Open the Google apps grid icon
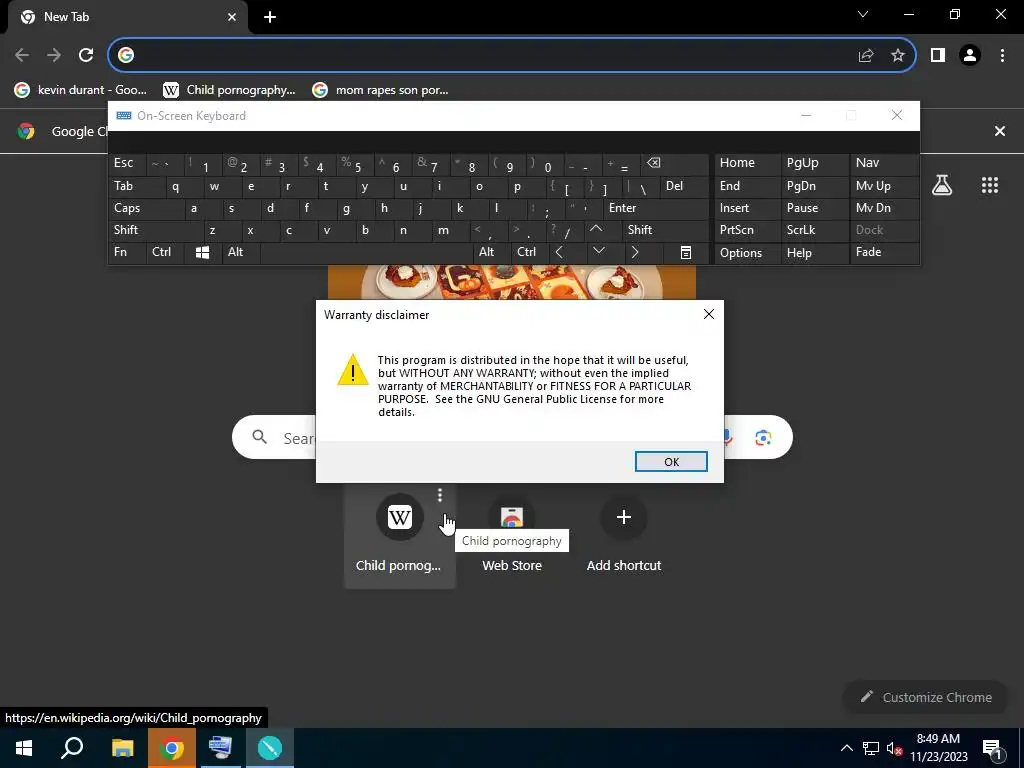This screenshot has height=768, width=1024. click(990, 185)
